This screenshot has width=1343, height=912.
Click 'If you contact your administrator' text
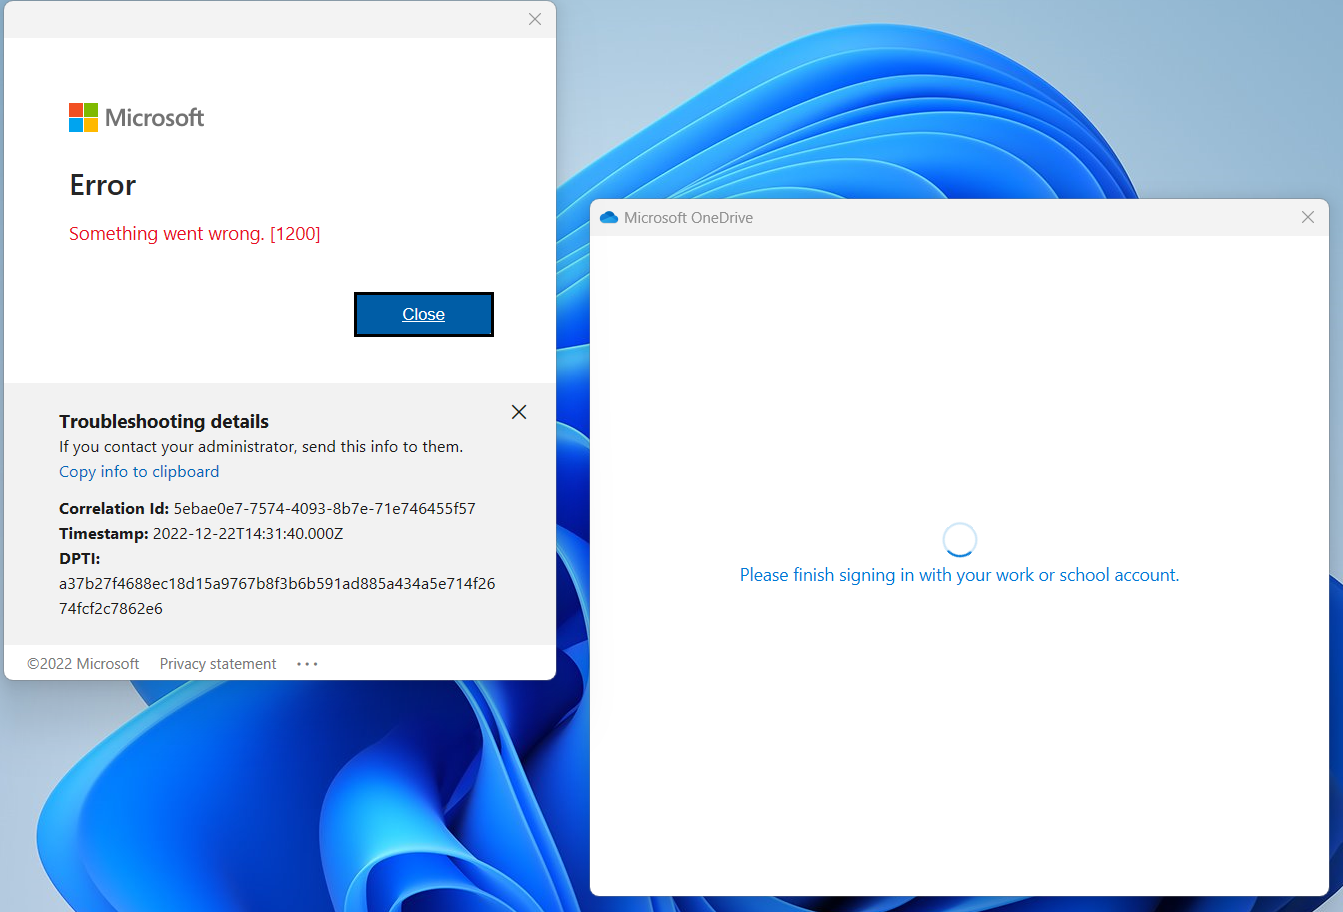coord(261,447)
